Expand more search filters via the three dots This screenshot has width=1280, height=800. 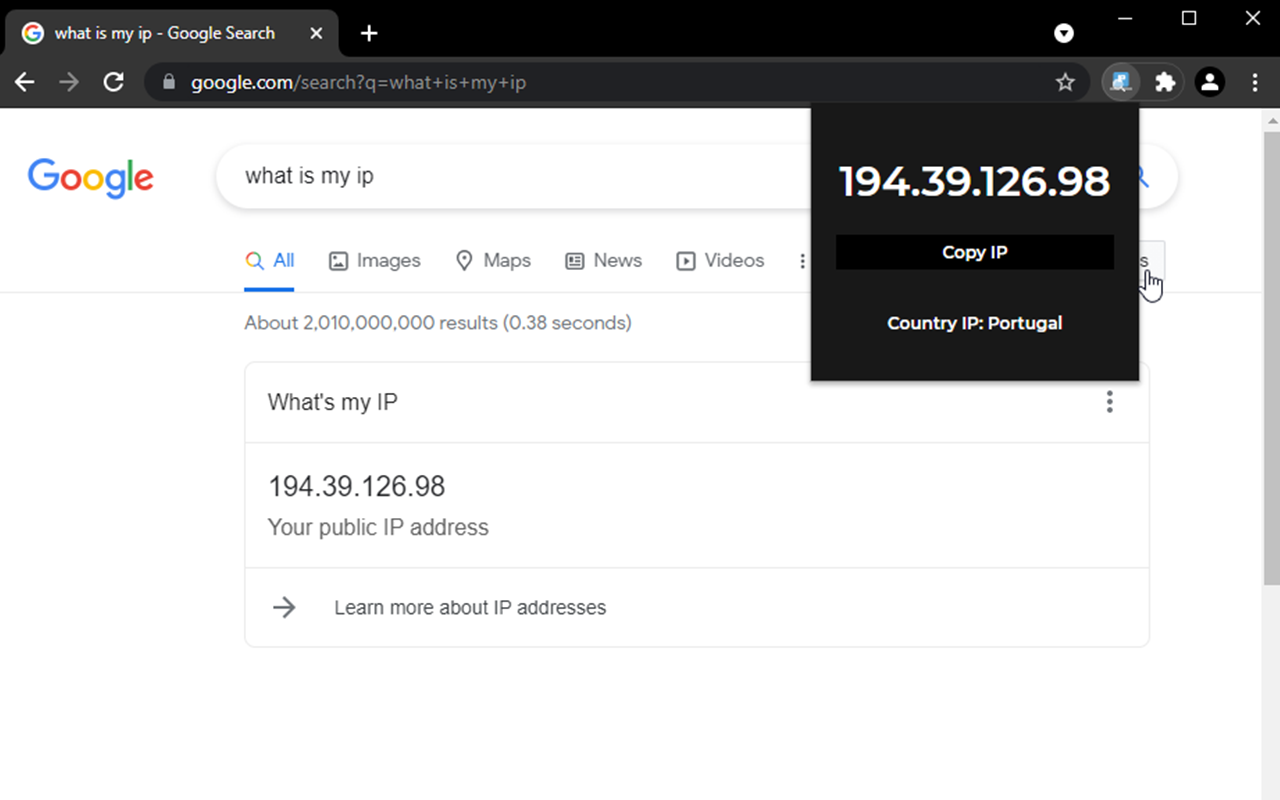pos(803,260)
